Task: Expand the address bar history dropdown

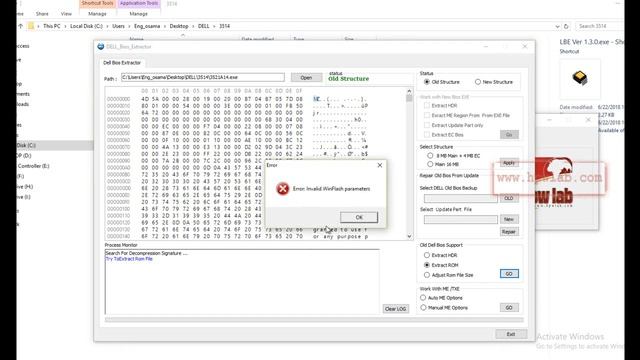Action: click(x=557, y=27)
